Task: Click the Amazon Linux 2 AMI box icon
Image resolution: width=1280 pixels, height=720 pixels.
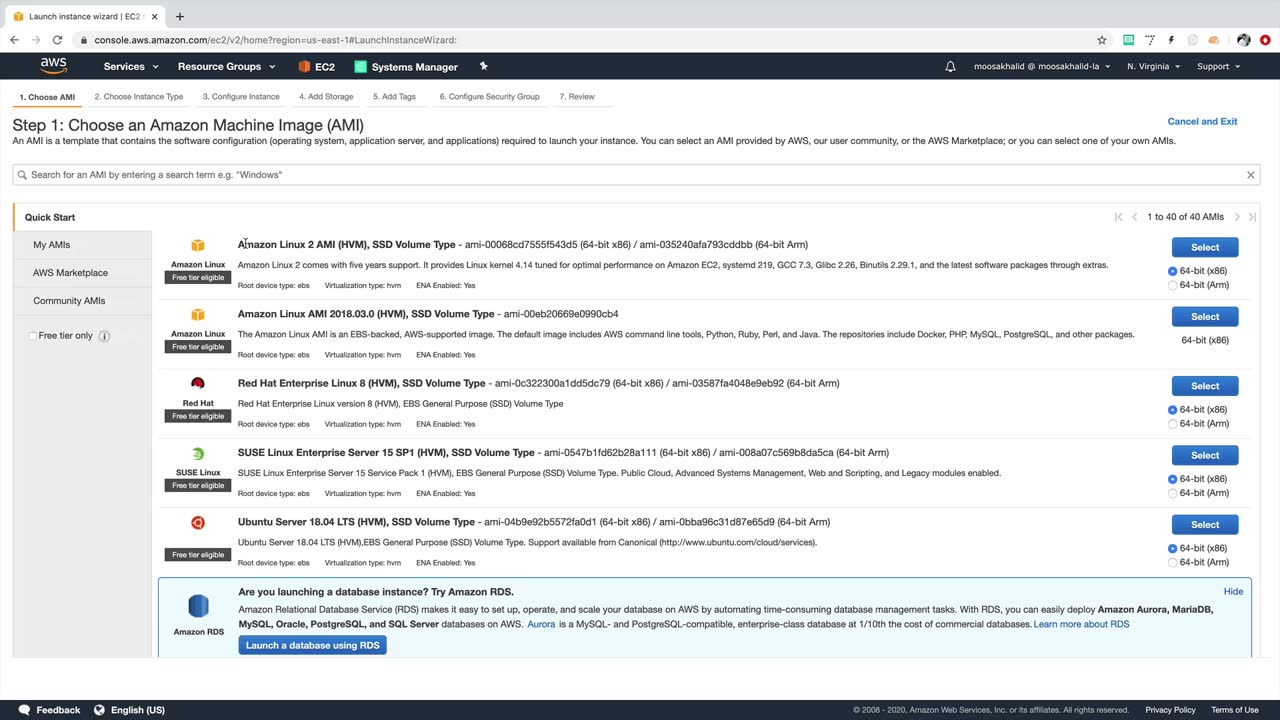Action: (x=198, y=246)
